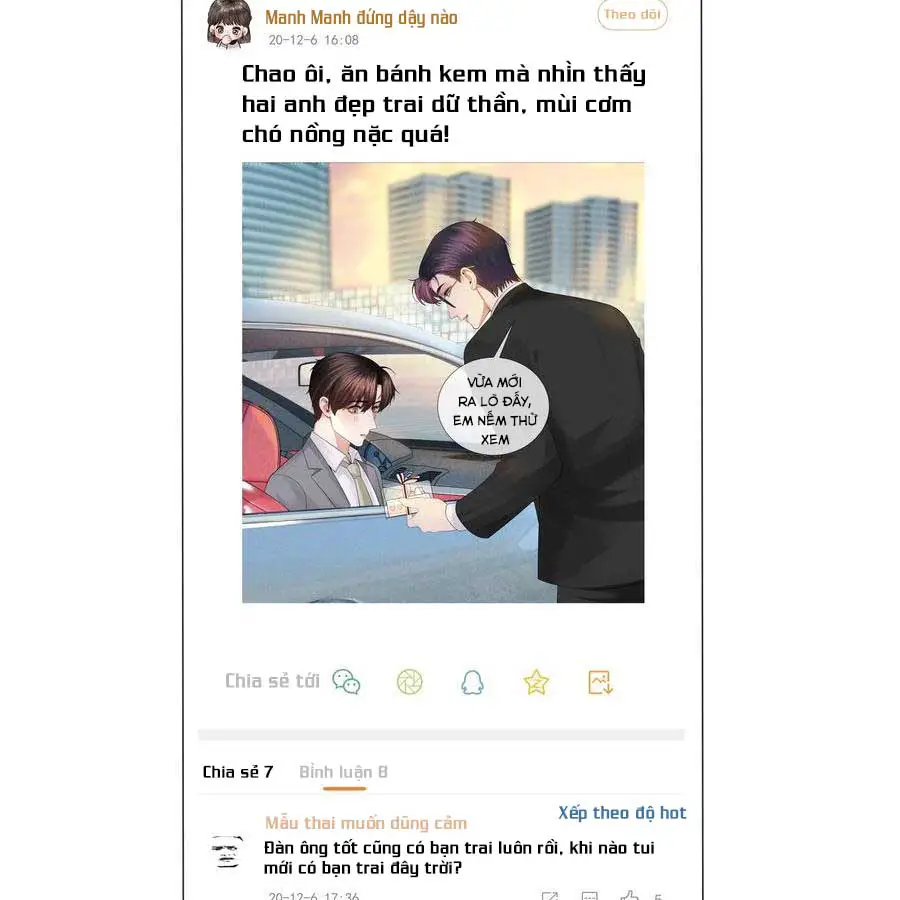The image size is (900, 900).
Task: Select the post timestamp 20-12-6 16:08
Action: pyautogui.click(x=313, y=40)
